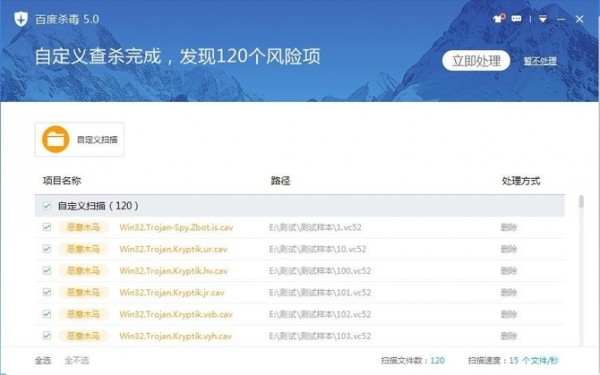
Task: Click the 百度杀毒 5.0 title text
Action: [x=67, y=19]
